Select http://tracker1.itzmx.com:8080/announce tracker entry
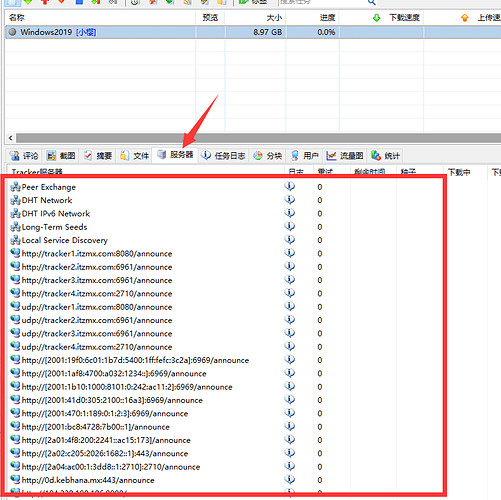The height and width of the screenshot is (500, 501). (97, 254)
